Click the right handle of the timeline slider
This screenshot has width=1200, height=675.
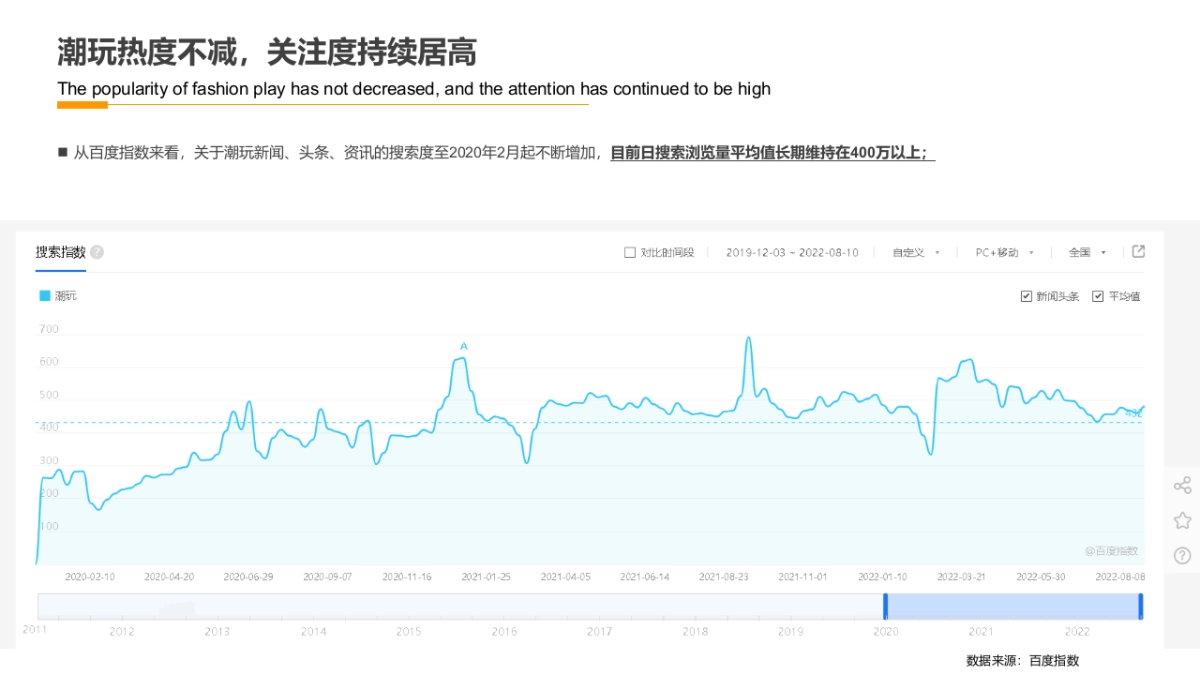point(1142,606)
